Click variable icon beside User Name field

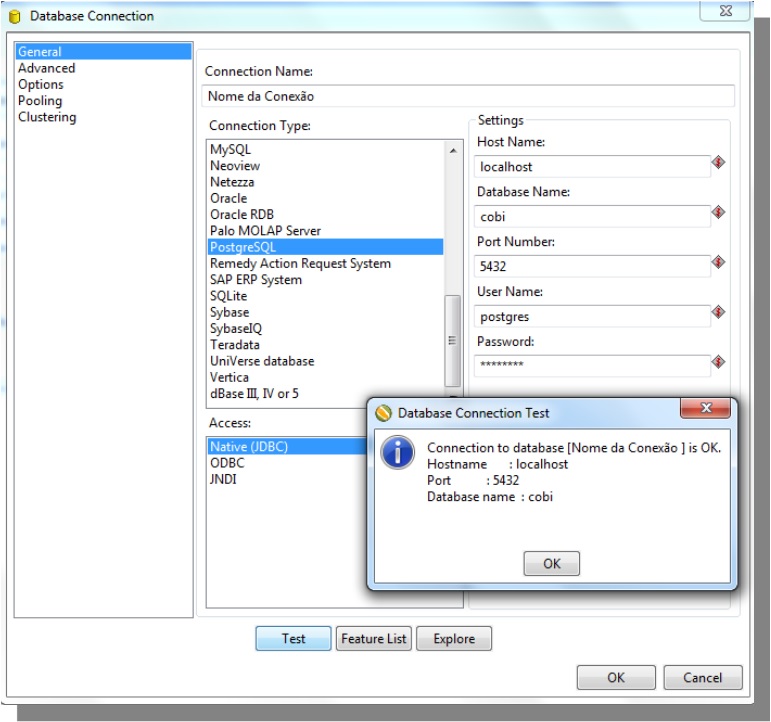point(718,313)
